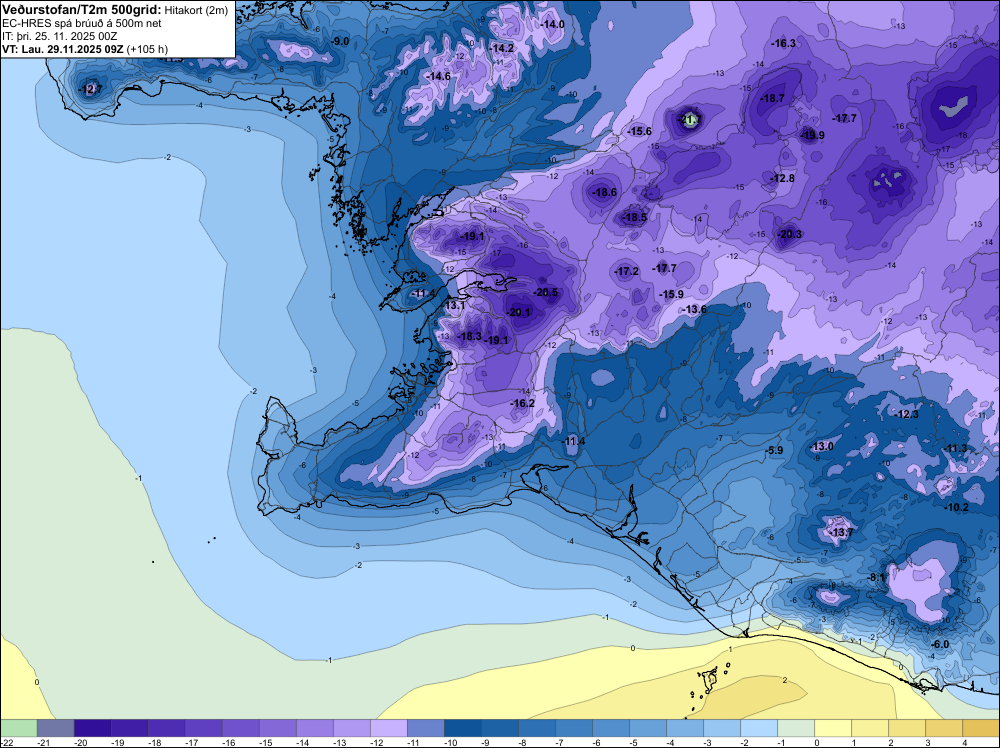Select the -20.3 temperature label
Viewport: 1000px width, 748px height.
pyautogui.click(x=790, y=234)
